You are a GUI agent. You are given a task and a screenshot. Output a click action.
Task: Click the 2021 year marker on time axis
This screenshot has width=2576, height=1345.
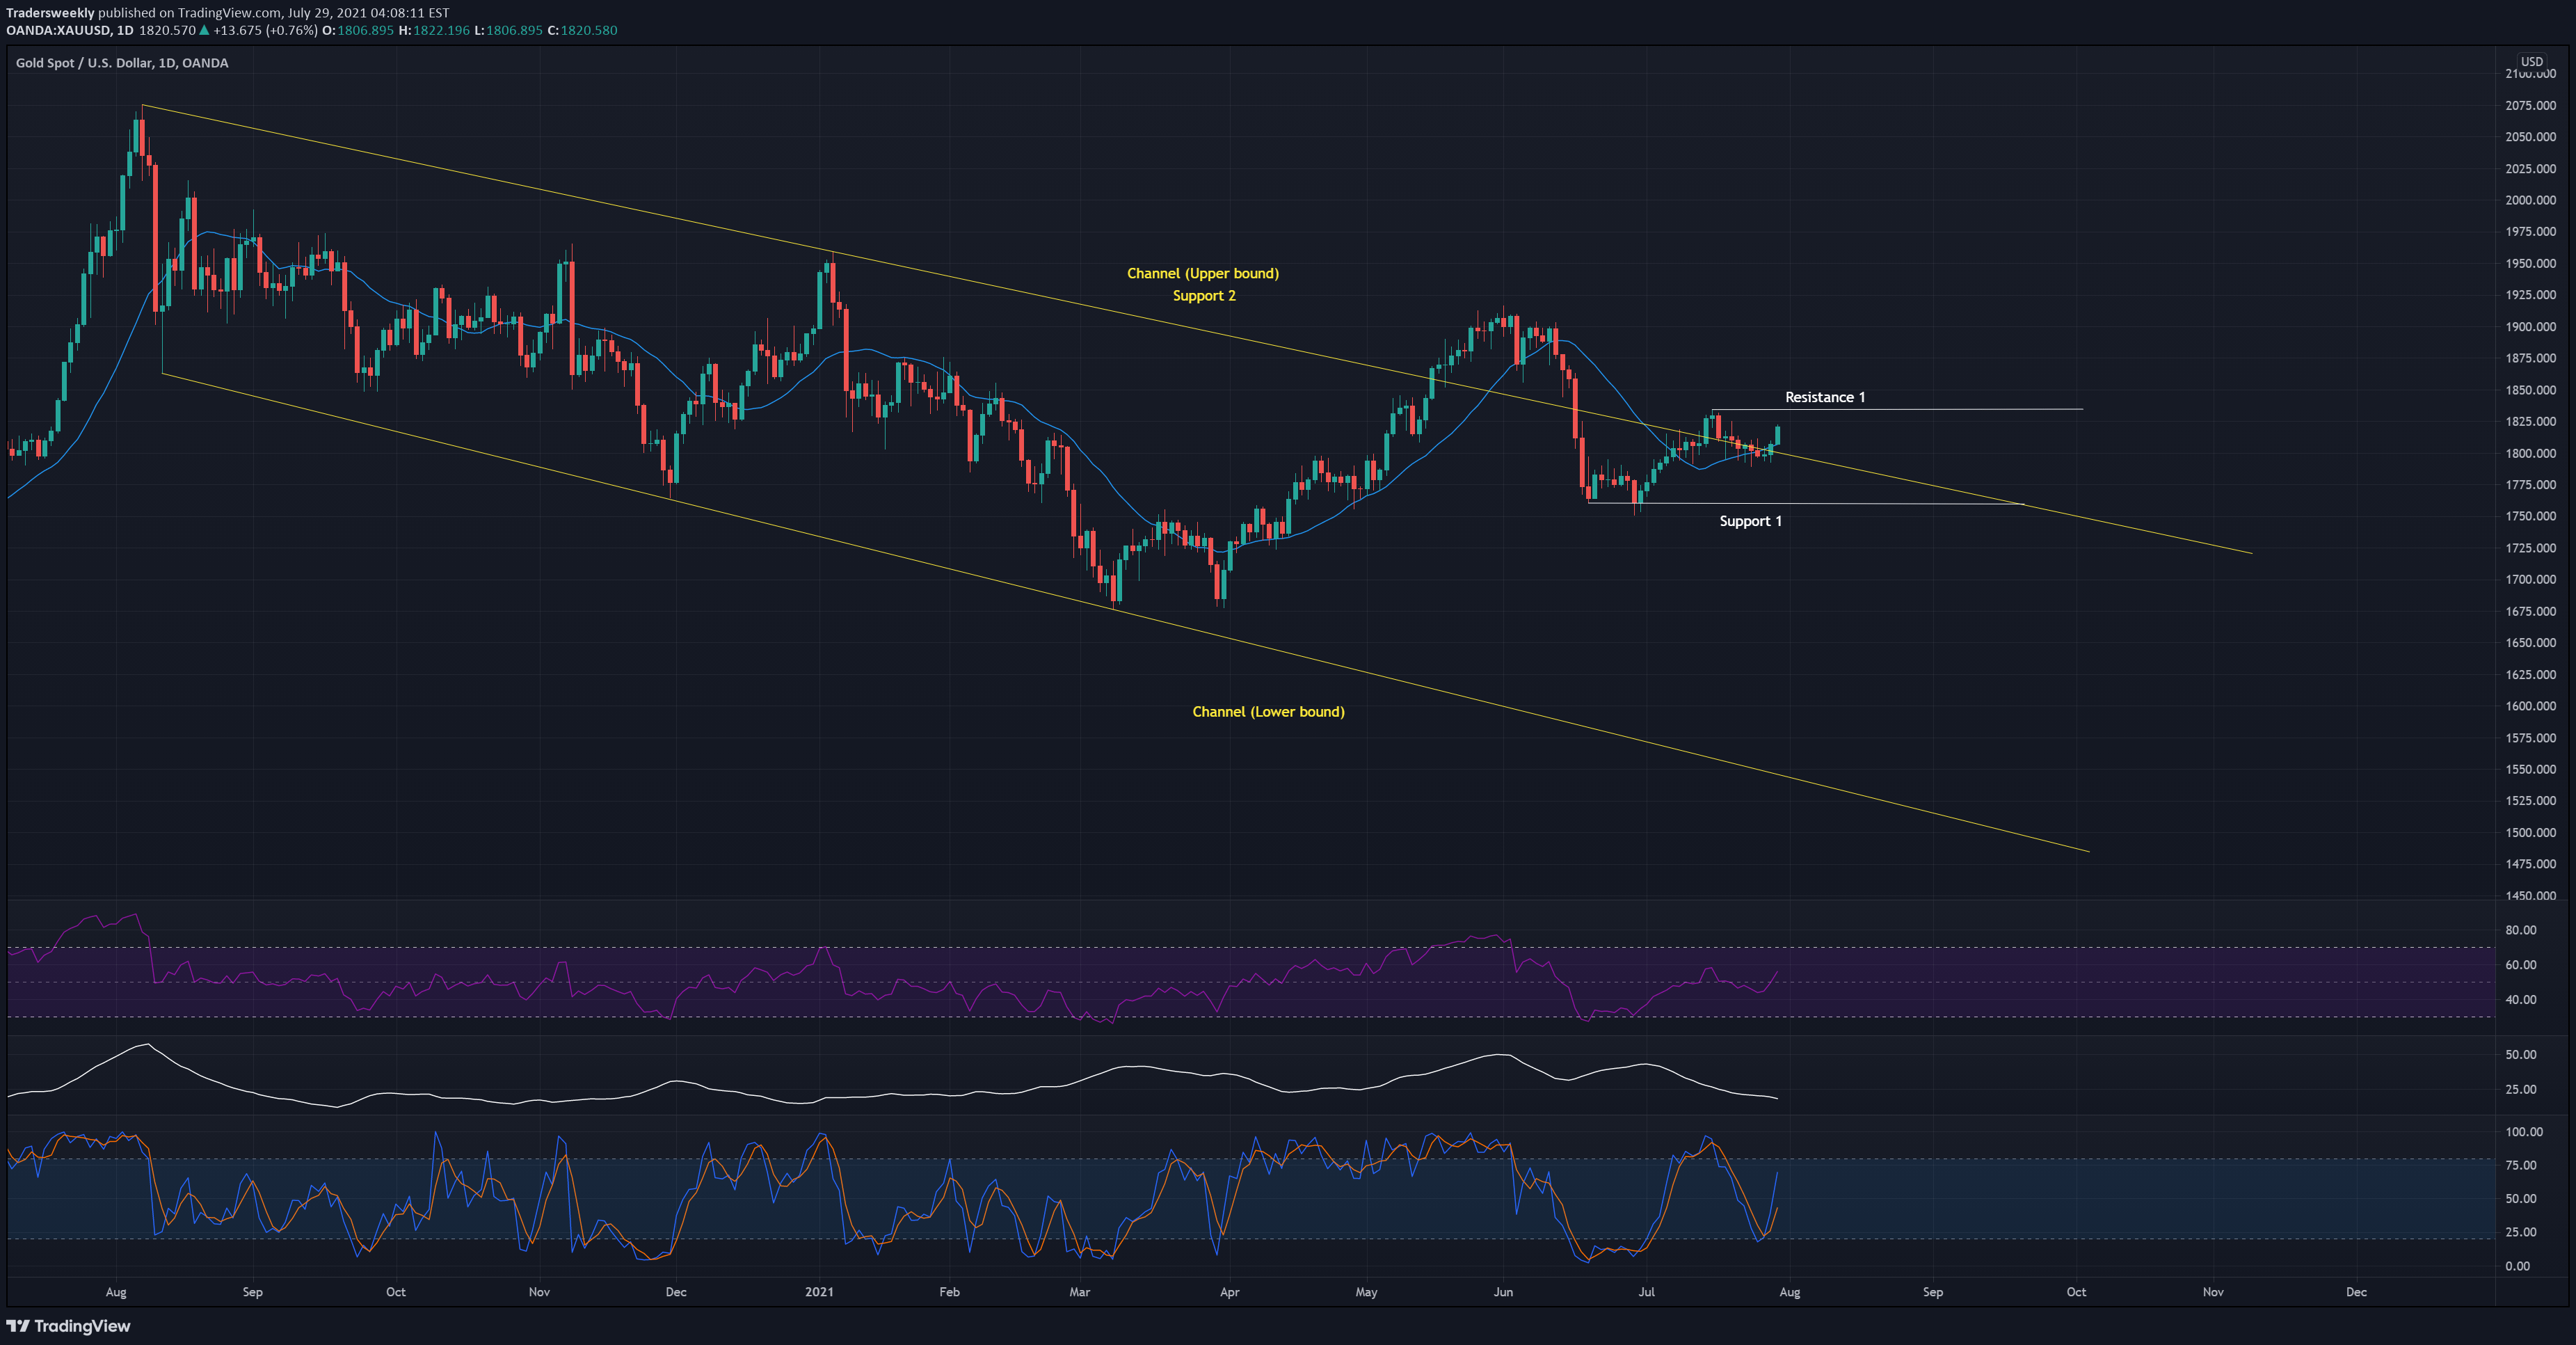click(818, 1292)
